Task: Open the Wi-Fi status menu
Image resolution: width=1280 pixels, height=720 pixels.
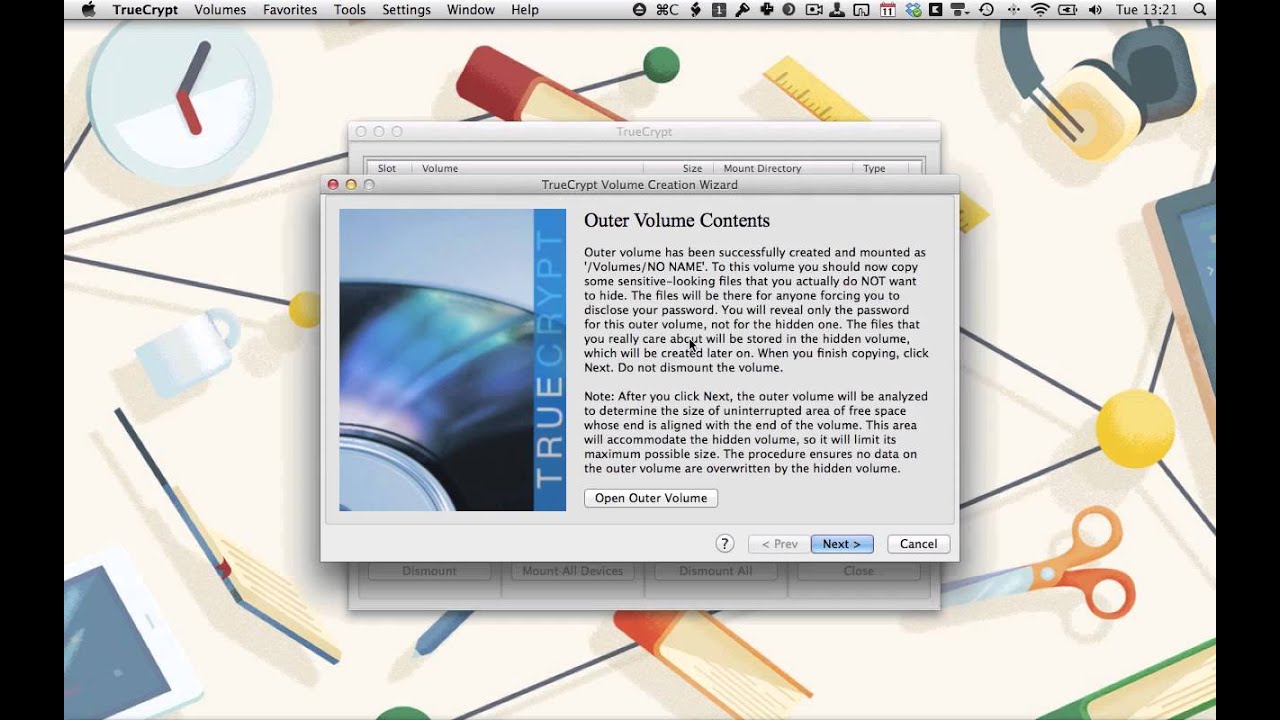Action: click(x=1041, y=10)
